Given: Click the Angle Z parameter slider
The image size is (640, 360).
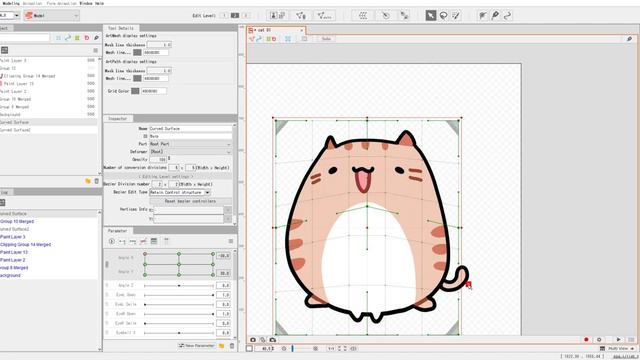Looking at the screenshot, I should (179, 285).
